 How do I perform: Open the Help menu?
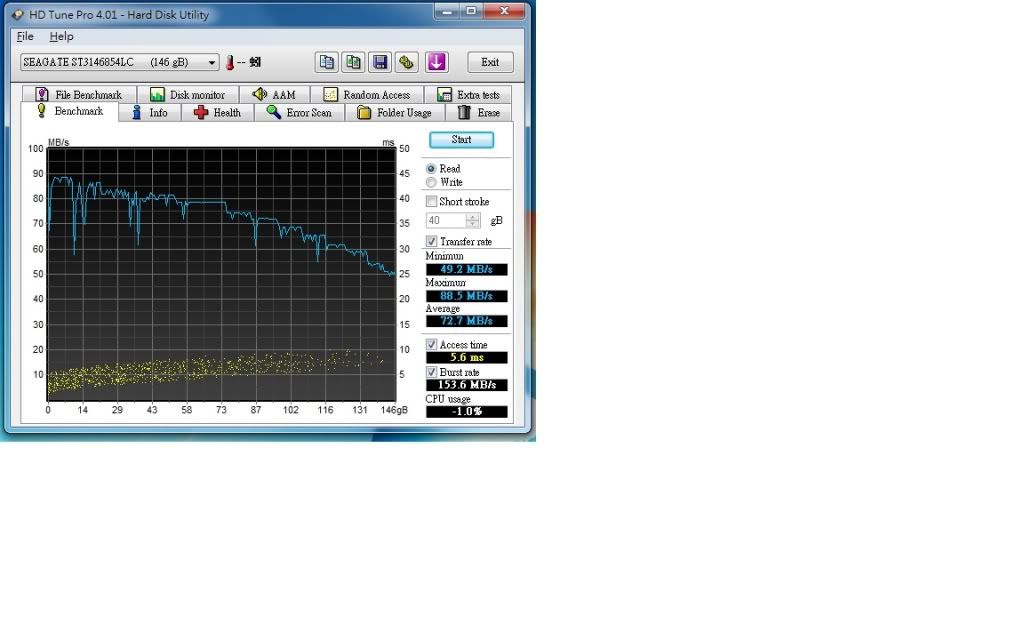[x=61, y=37]
